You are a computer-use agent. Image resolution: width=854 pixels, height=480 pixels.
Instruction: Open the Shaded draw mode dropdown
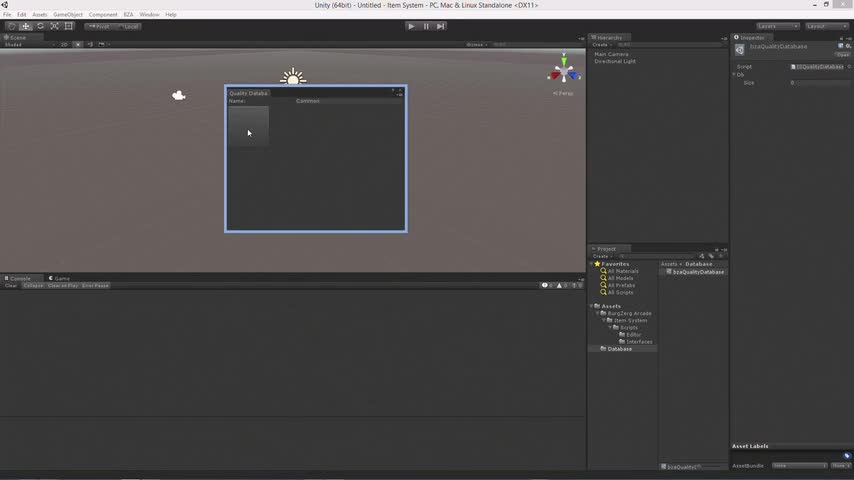29,45
